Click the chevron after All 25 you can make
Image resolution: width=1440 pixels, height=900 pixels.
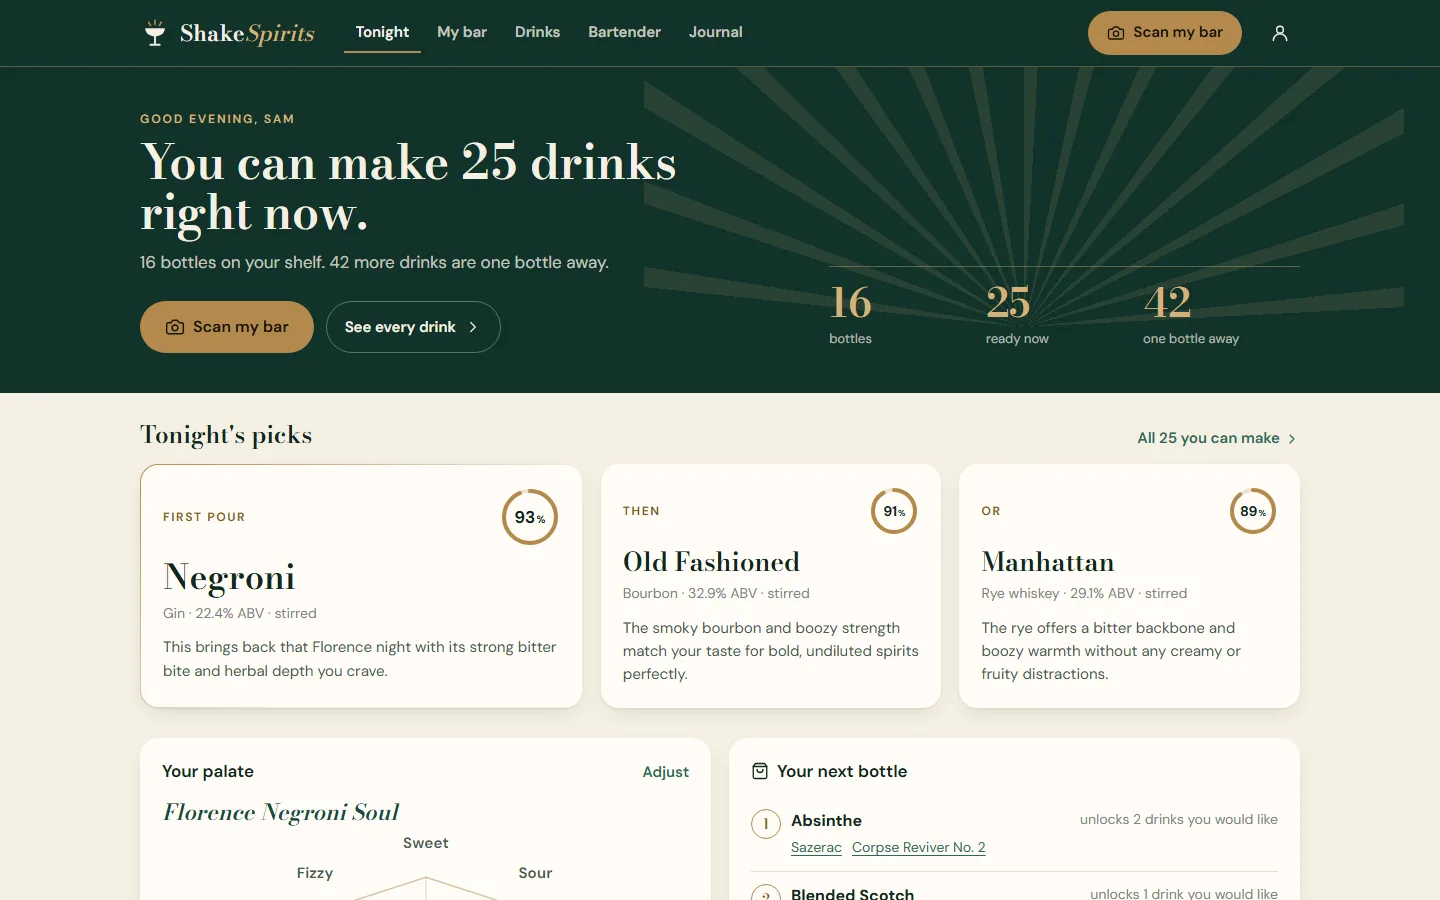click(x=1292, y=439)
